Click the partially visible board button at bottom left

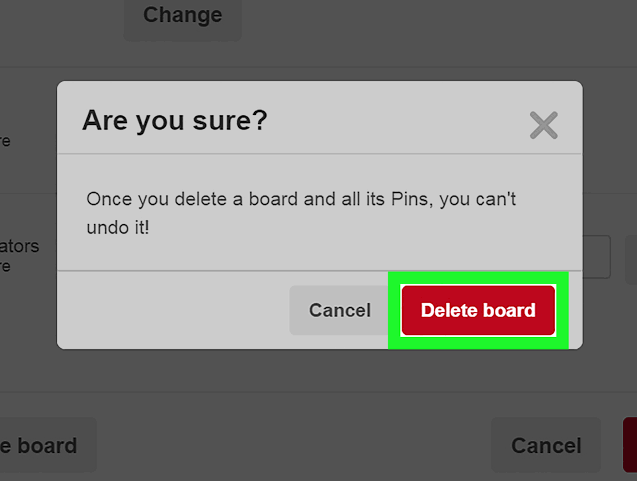pos(45,445)
